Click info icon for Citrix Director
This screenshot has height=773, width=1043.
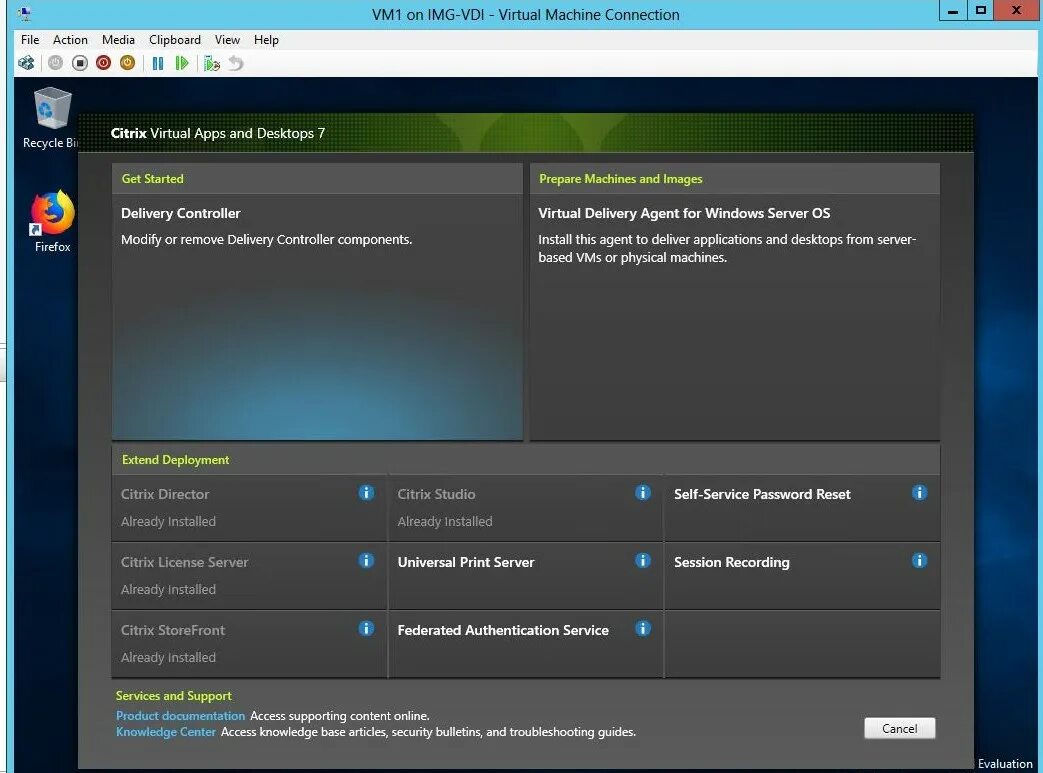[x=366, y=492]
